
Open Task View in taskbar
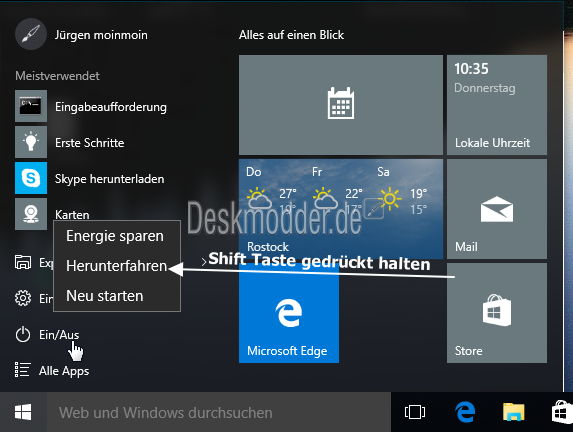click(415, 412)
